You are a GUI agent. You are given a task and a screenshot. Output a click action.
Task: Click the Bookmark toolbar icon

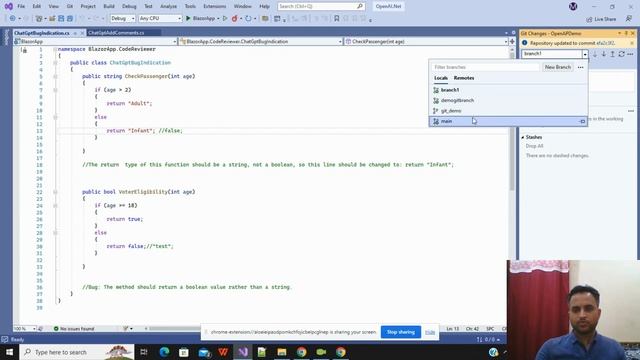click(x=336, y=18)
